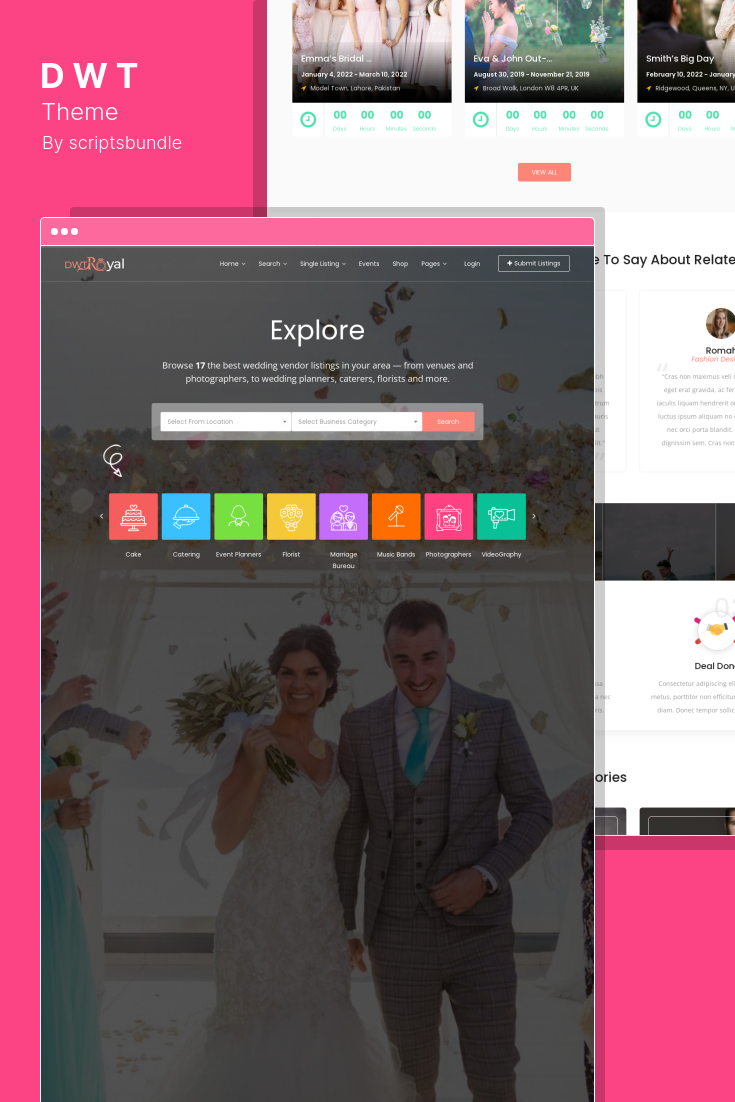The width and height of the screenshot is (735, 1102).
Task: Click clock icon under Eva & John event
Action: 481,119
